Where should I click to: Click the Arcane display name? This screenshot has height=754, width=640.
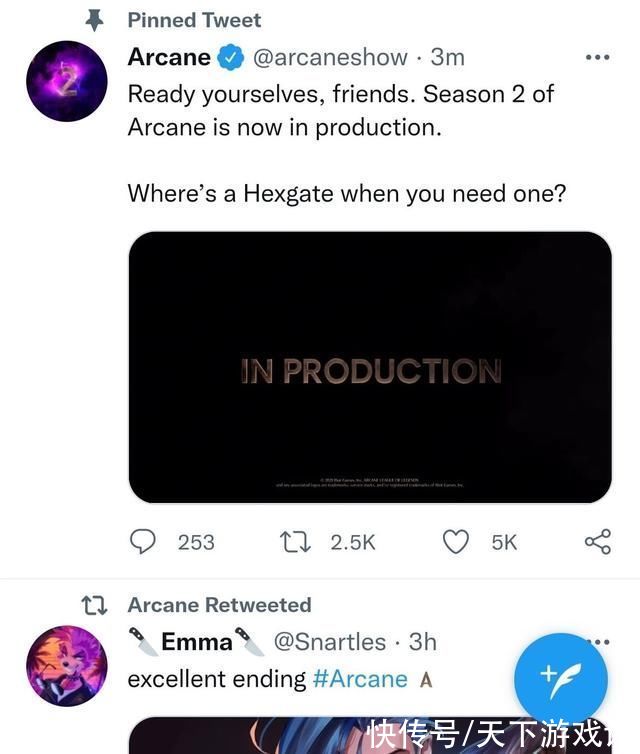[169, 57]
